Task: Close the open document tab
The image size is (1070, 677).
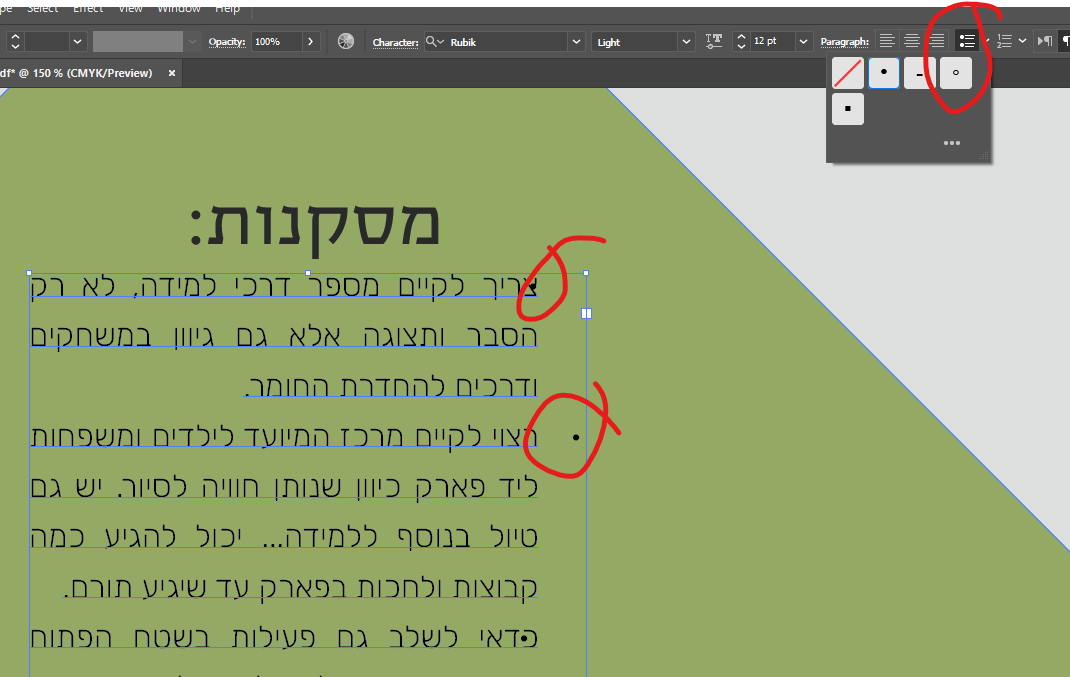Action: [x=172, y=73]
